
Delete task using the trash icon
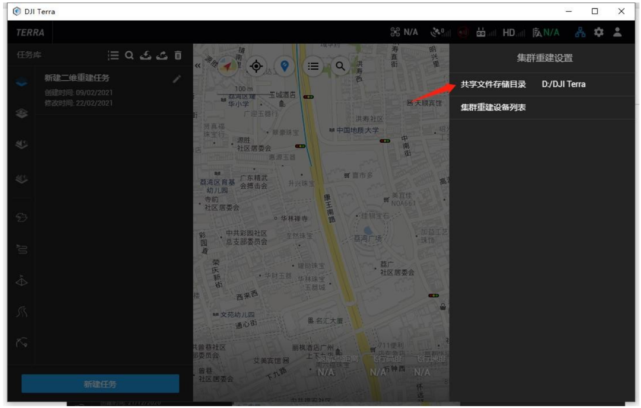tap(178, 56)
